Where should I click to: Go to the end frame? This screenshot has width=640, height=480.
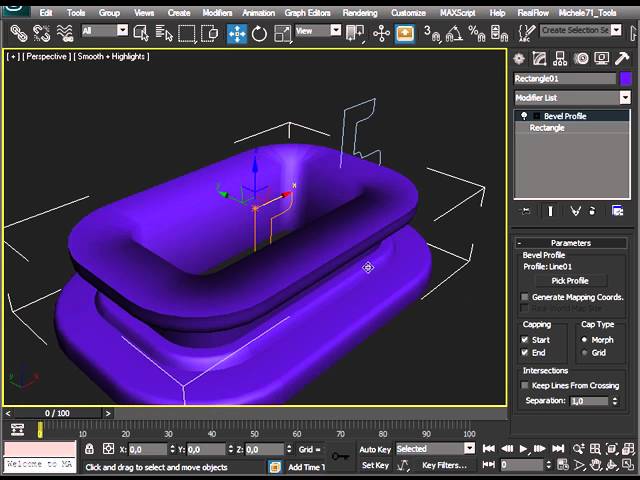point(558,449)
